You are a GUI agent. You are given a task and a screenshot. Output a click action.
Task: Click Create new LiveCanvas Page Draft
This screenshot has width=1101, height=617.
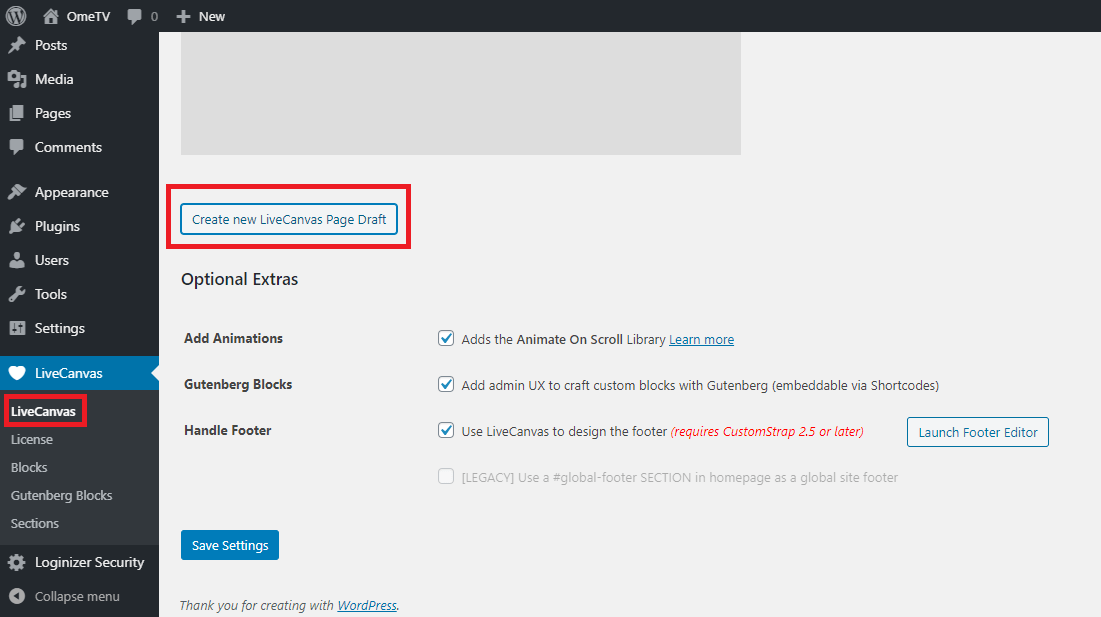tap(289, 219)
